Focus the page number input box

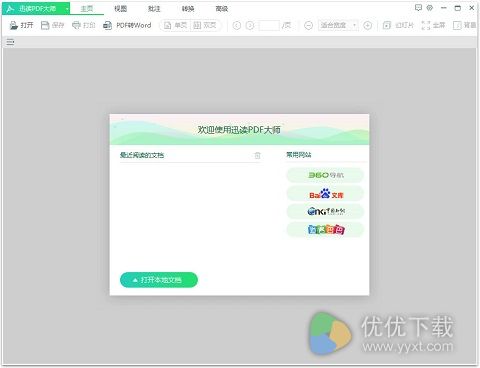pos(269,25)
